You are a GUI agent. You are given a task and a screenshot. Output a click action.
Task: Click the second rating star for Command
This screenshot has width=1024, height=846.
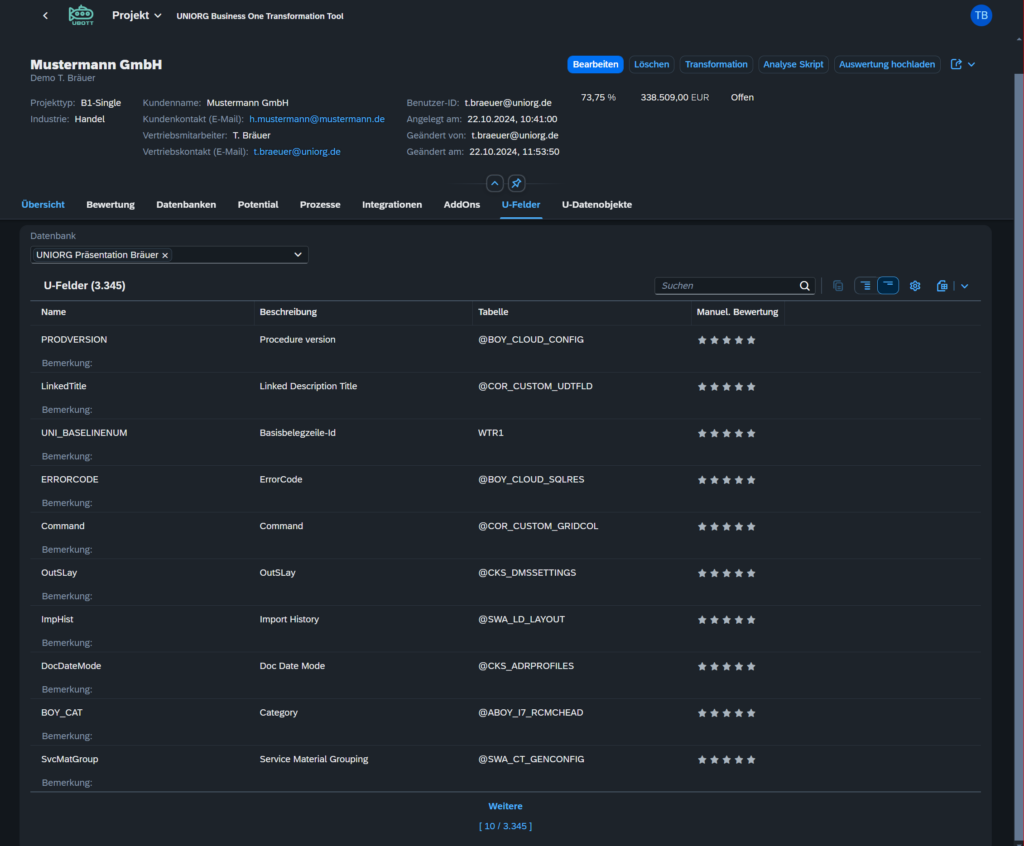[714, 527]
